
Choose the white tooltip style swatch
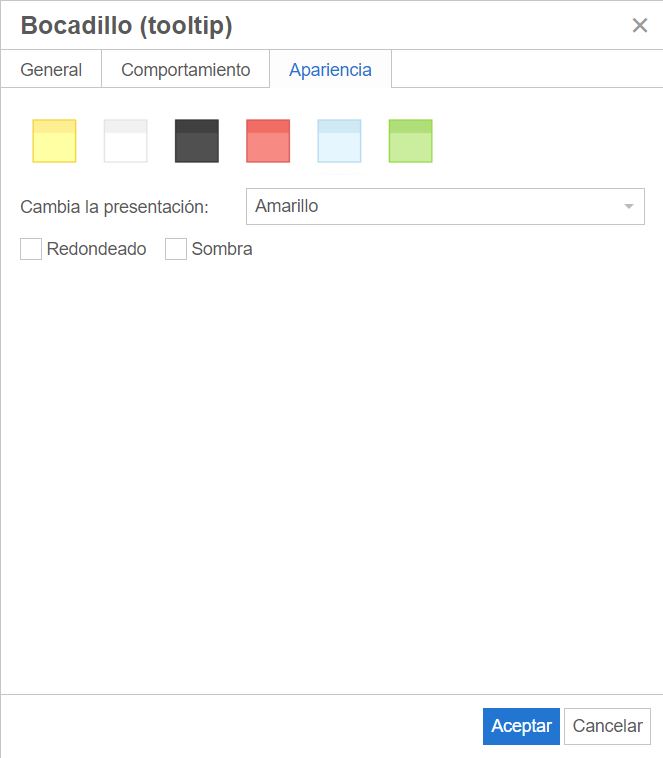125,141
